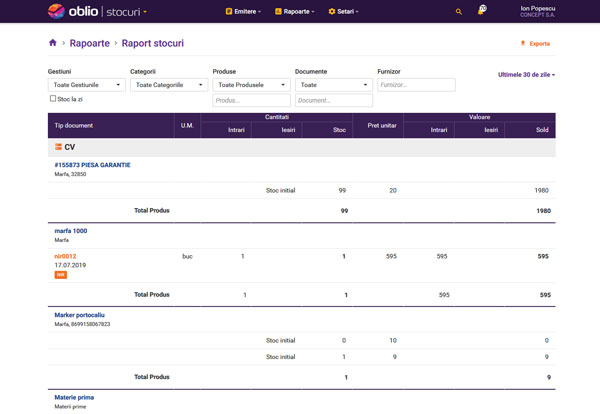
Task: Click the CV warehouse group icon
Action: (x=58, y=147)
